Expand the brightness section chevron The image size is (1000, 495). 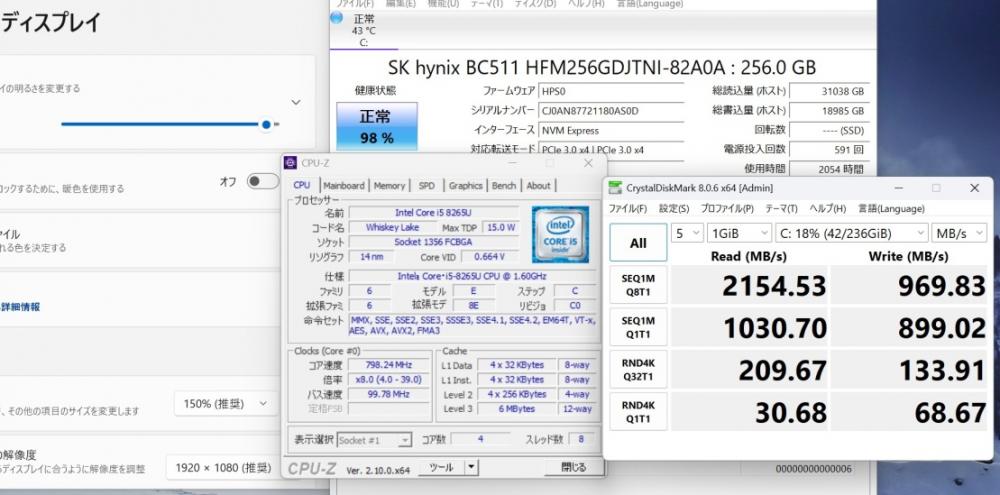(296, 102)
